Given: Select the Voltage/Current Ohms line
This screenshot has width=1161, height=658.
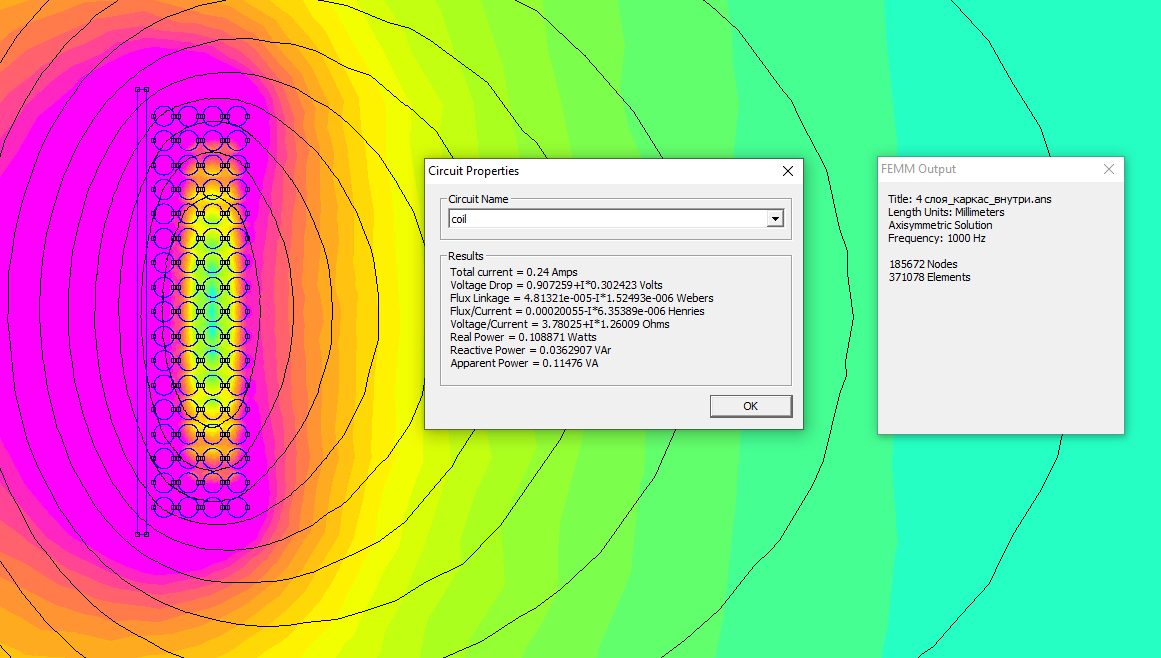Looking at the screenshot, I should pyautogui.click(x=560, y=324).
